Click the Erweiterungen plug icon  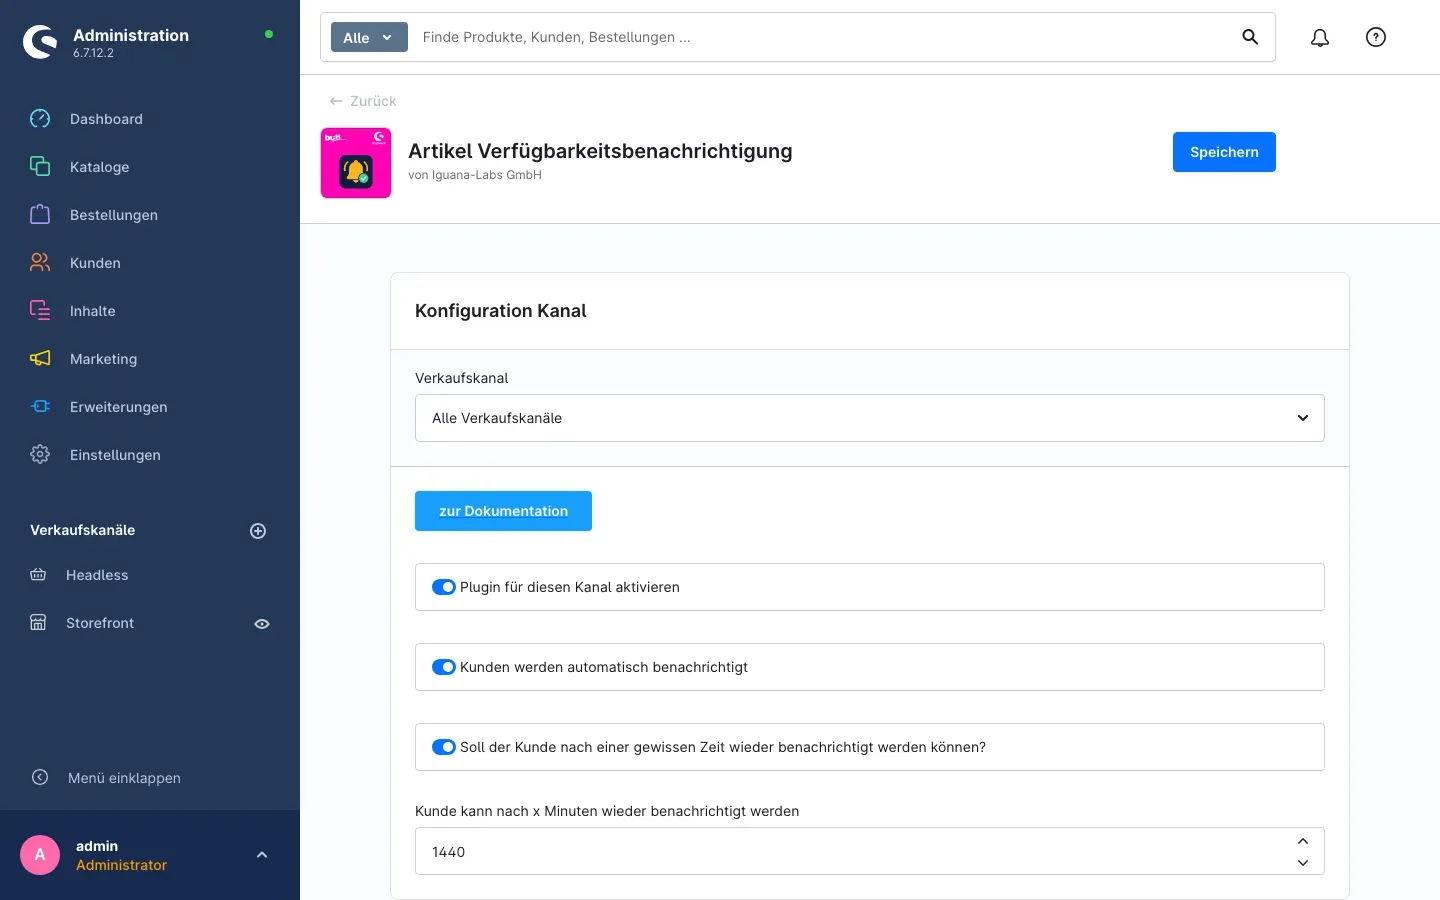click(40, 407)
